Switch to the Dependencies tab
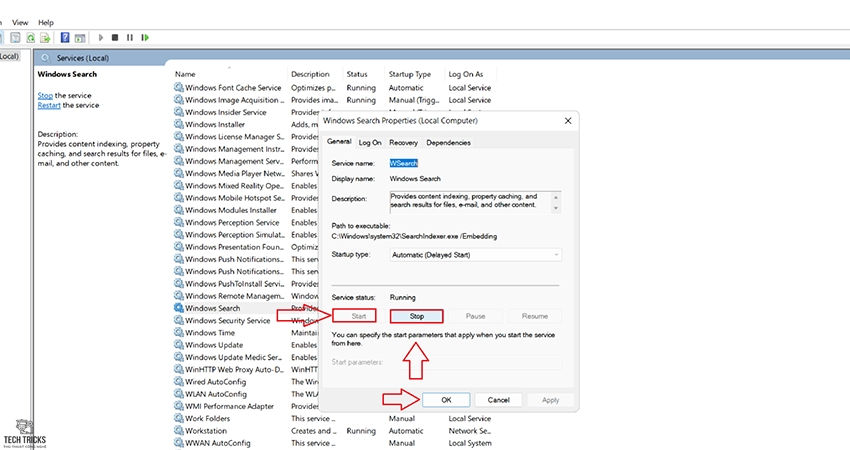 (448, 143)
